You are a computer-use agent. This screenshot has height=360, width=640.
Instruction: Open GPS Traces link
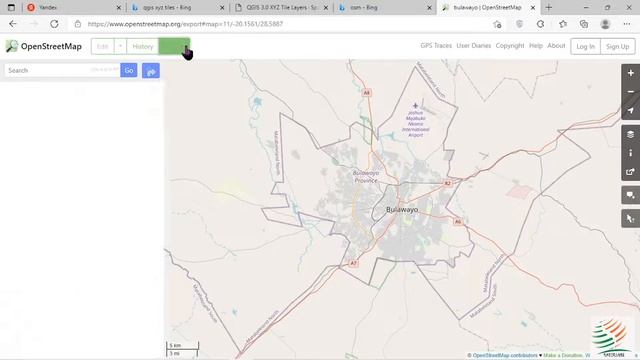point(436,46)
